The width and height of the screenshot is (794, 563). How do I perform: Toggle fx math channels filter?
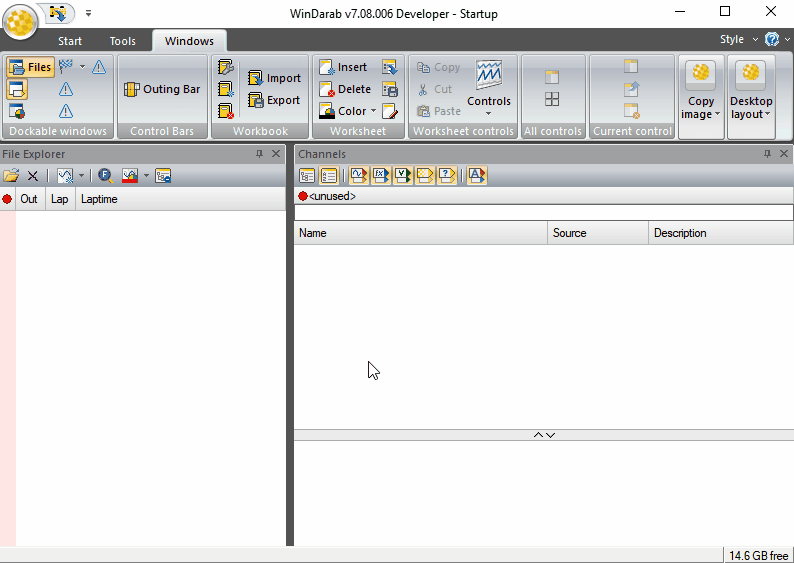(381, 176)
